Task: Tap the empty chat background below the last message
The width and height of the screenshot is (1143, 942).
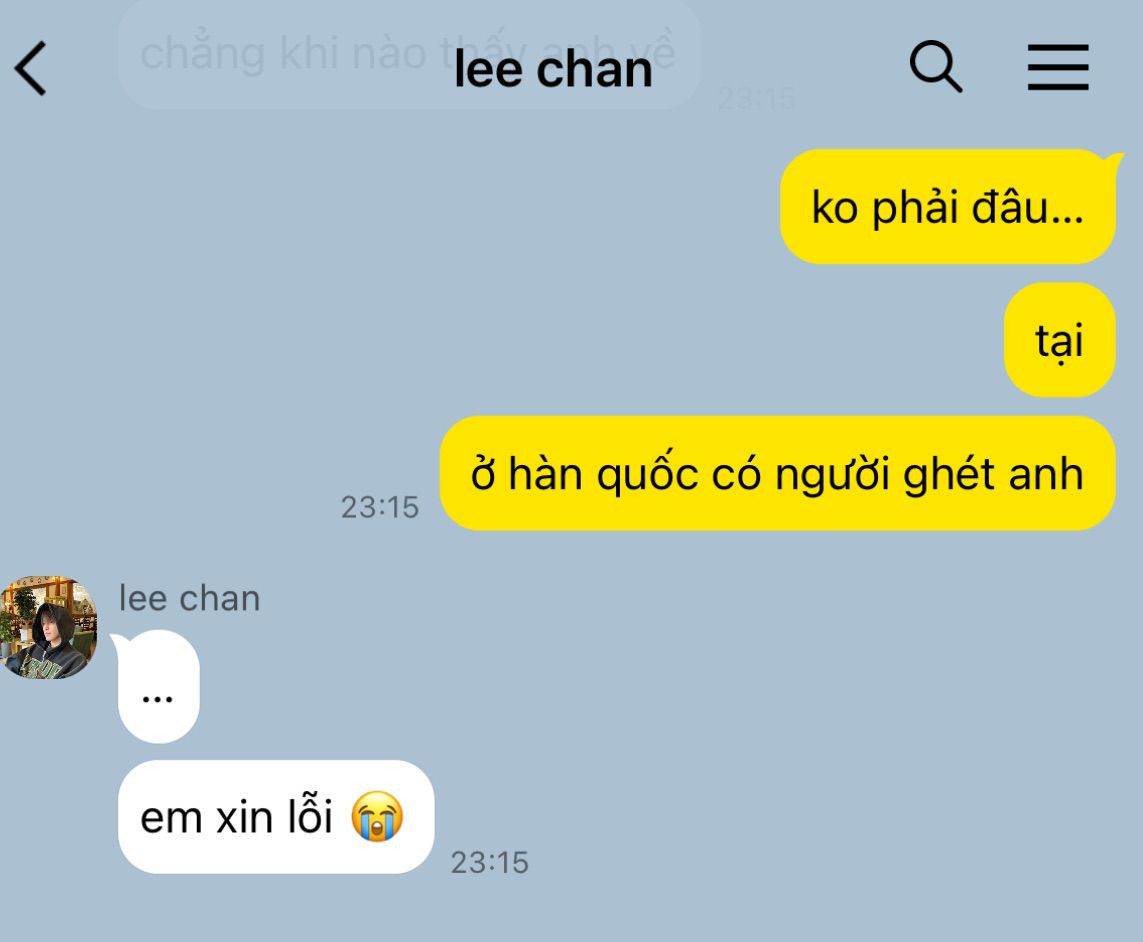Action: coord(729,908)
